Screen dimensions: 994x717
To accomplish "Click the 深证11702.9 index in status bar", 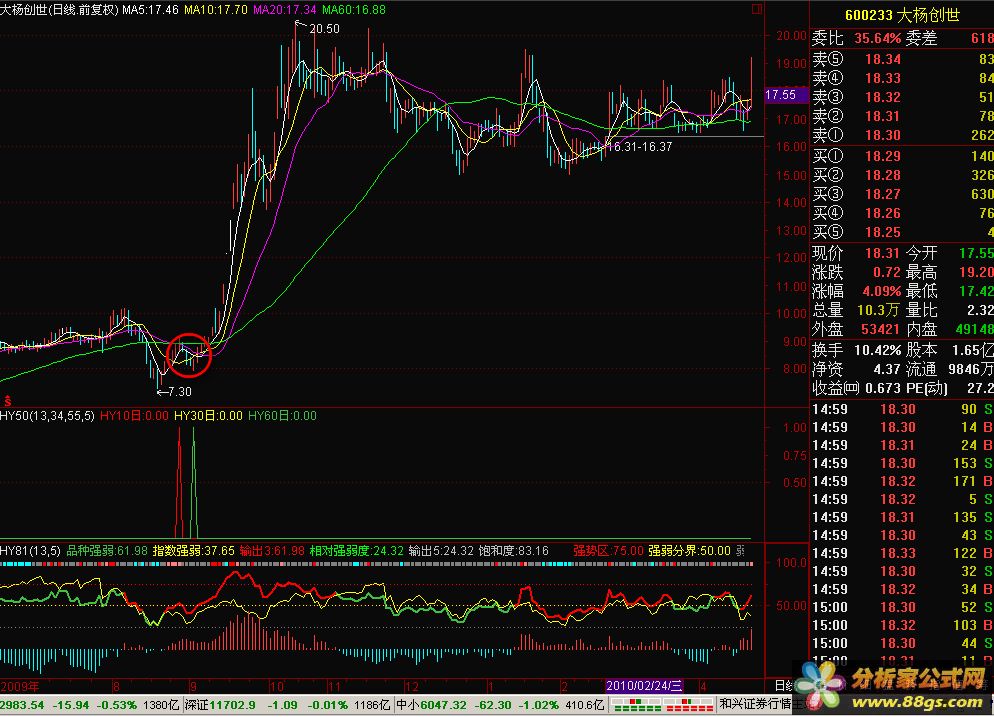I will tap(221, 706).
